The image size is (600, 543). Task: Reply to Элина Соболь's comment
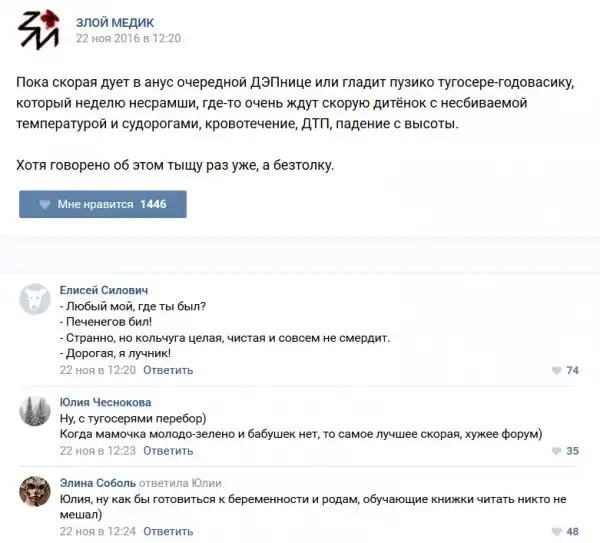(x=168, y=530)
